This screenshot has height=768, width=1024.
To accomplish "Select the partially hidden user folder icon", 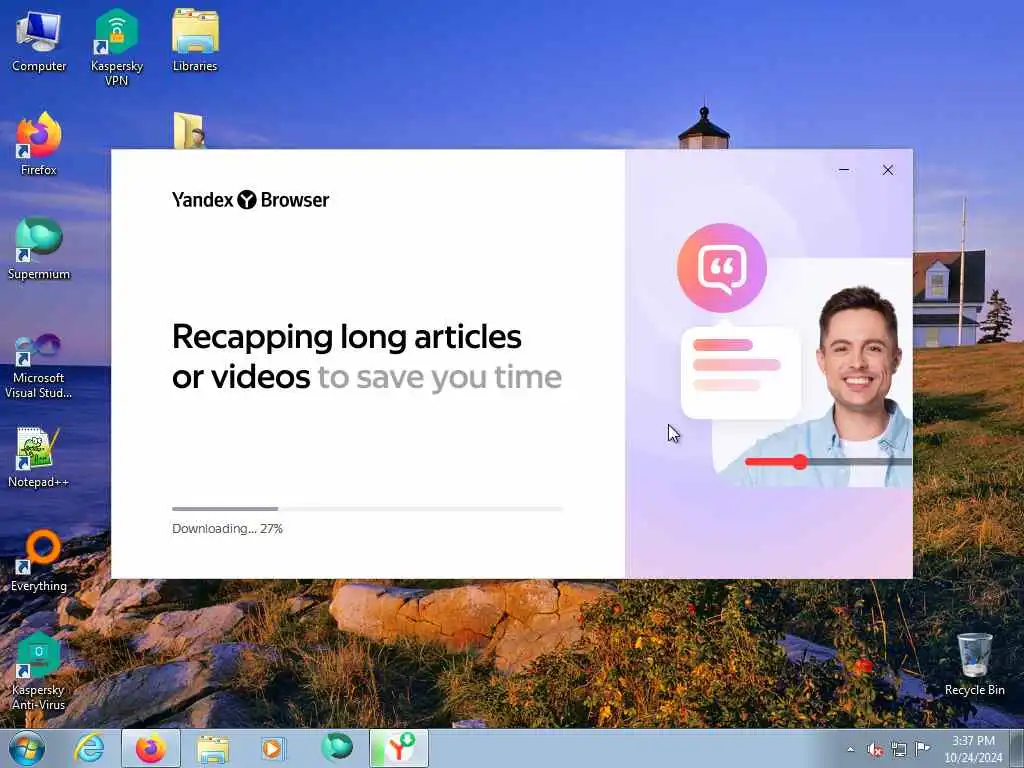I will pos(189,131).
